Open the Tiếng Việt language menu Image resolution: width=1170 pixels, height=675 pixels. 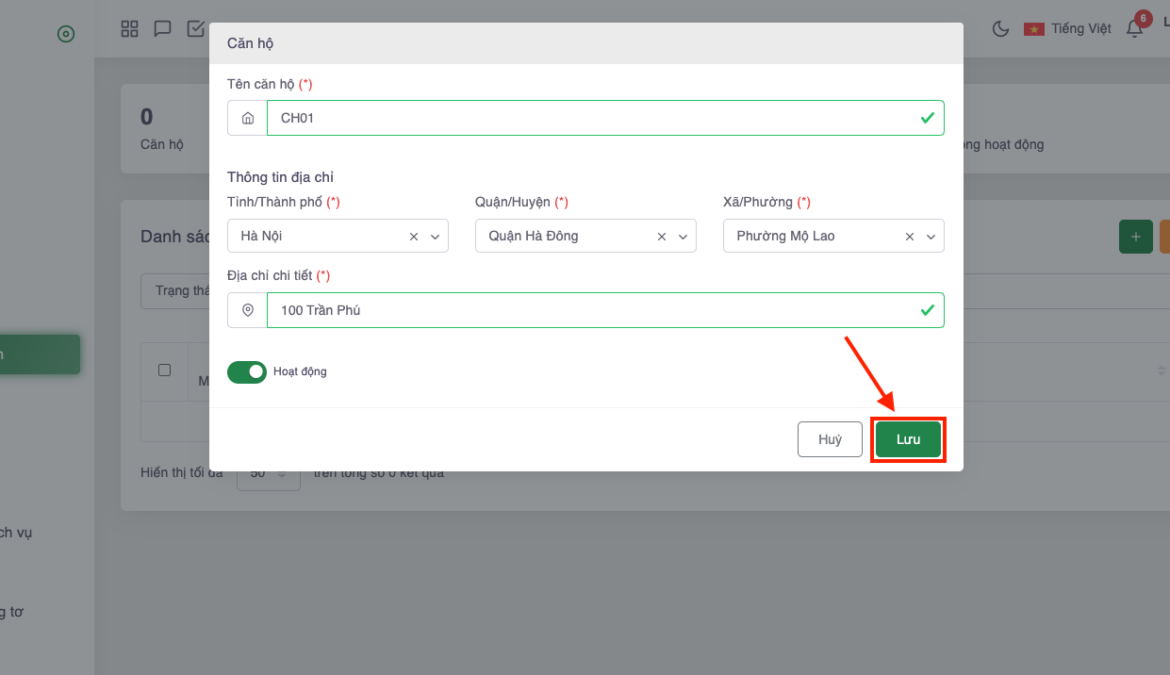tap(1068, 29)
